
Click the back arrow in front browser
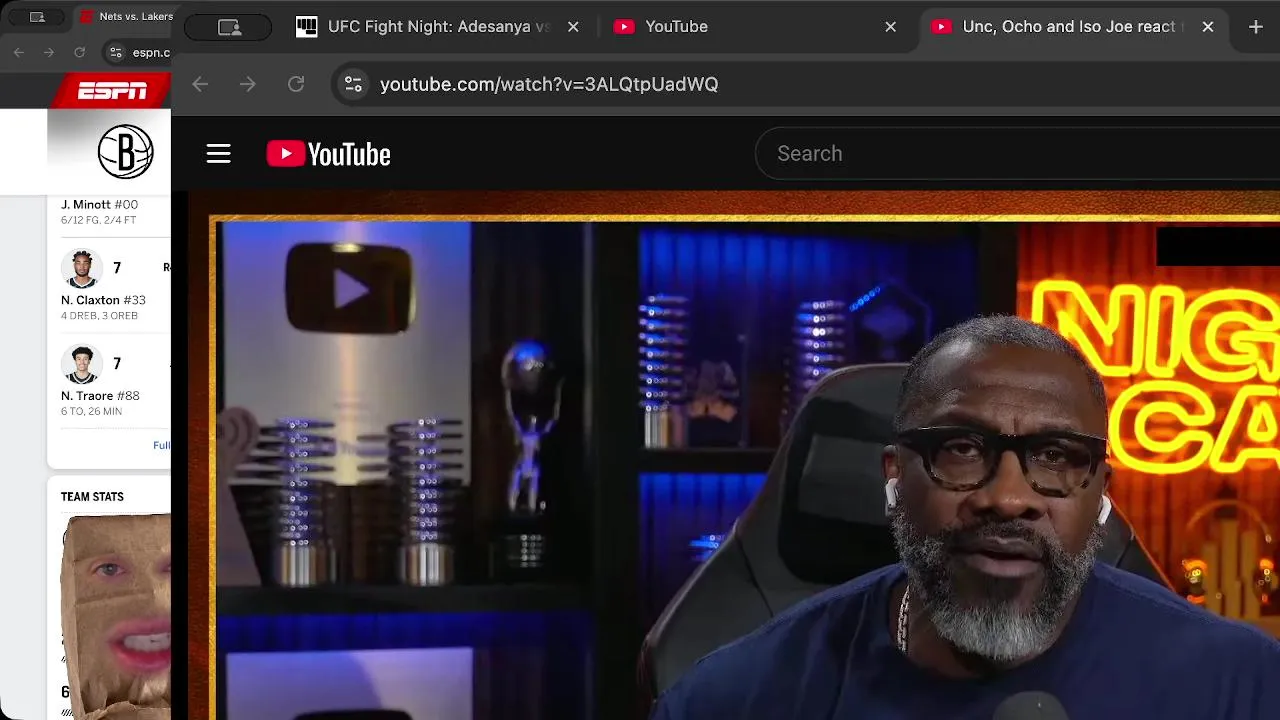tap(200, 85)
